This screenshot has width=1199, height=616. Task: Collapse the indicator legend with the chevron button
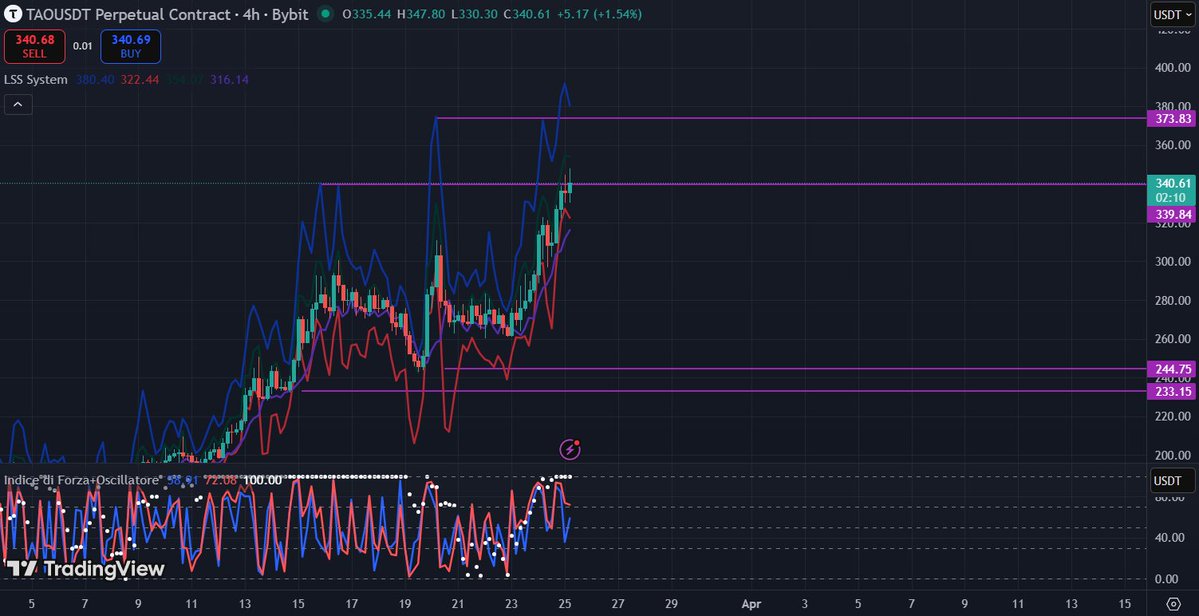tap(18, 105)
